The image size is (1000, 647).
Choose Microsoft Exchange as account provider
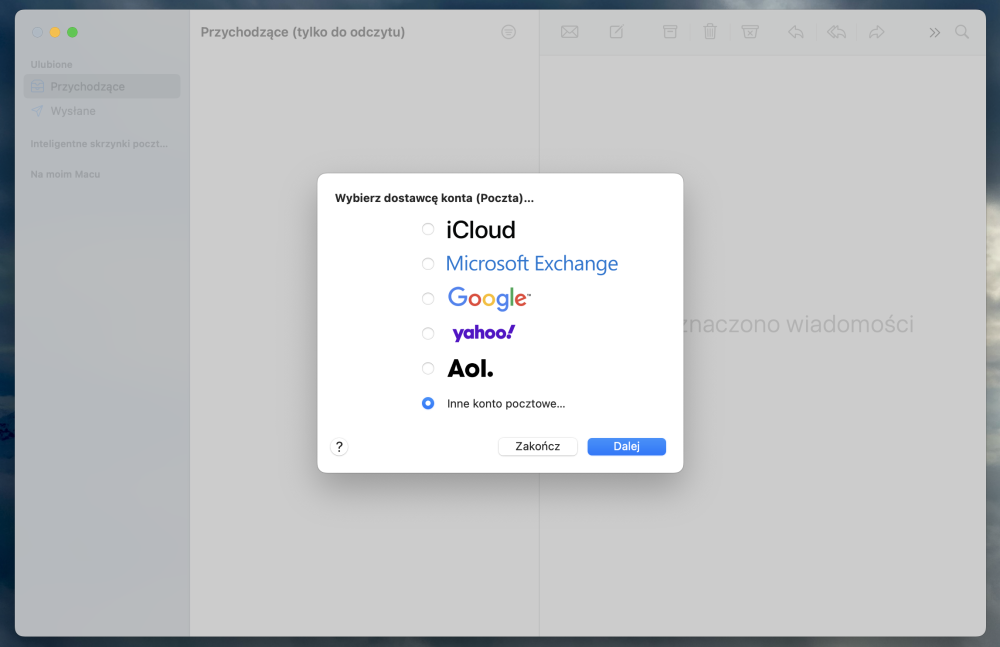(428, 264)
